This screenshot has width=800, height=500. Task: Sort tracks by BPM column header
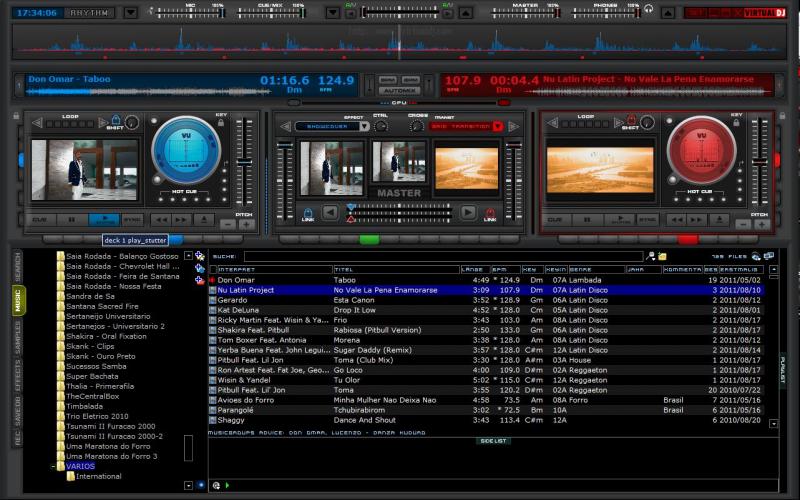pos(506,269)
